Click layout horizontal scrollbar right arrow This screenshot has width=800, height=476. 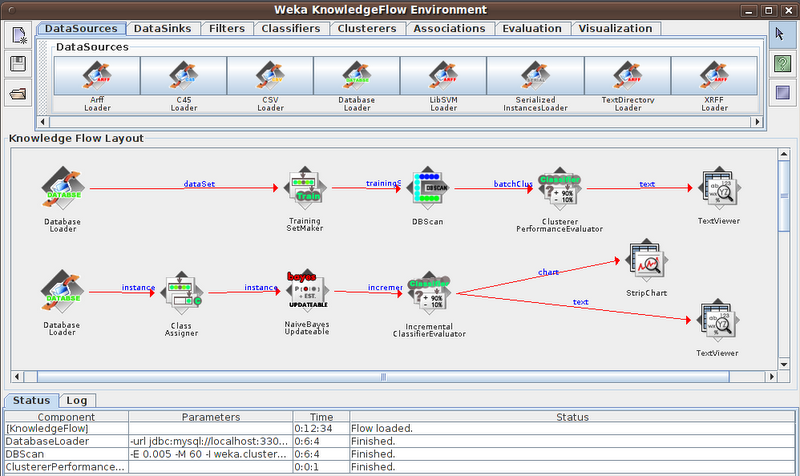click(x=772, y=377)
